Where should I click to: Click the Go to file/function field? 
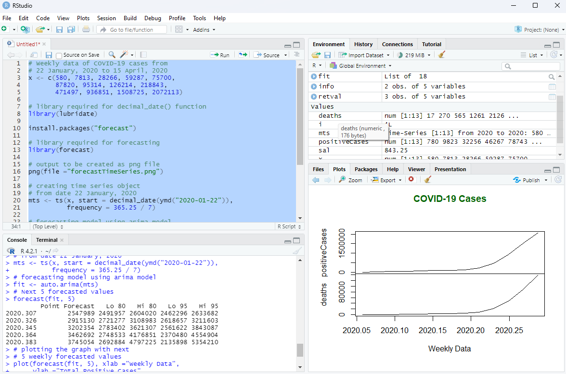point(132,30)
